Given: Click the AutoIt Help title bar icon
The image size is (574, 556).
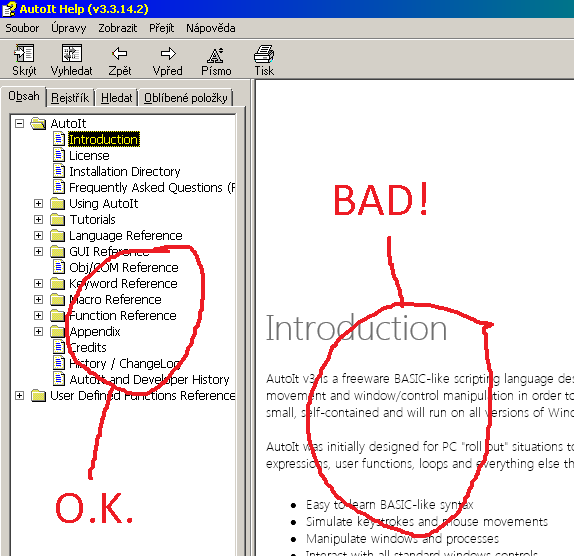Looking at the screenshot, I should tap(9, 9).
